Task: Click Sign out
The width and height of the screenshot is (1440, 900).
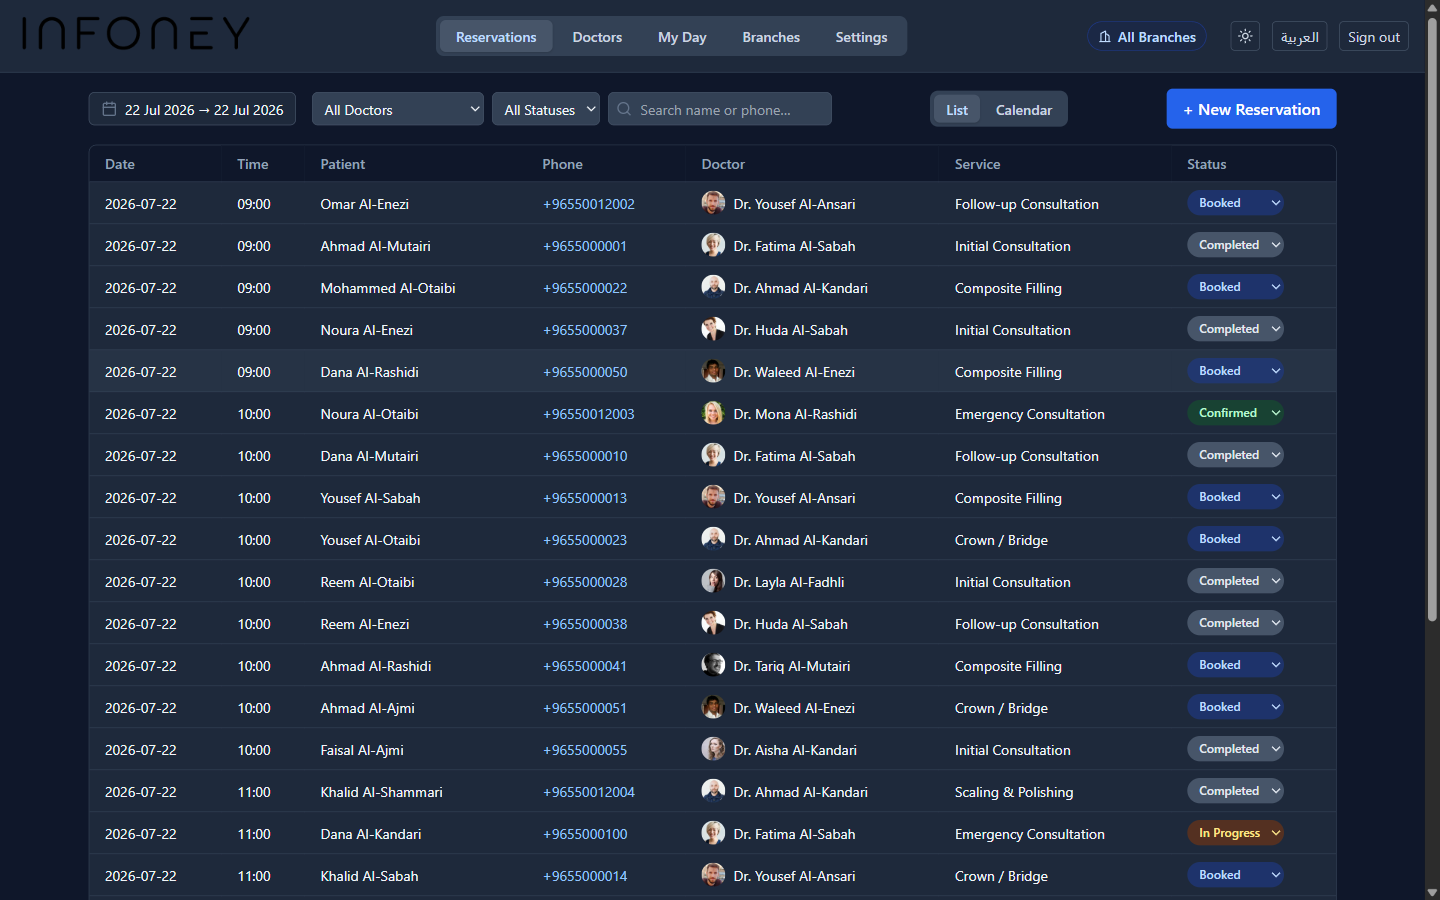Action: (1374, 37)
